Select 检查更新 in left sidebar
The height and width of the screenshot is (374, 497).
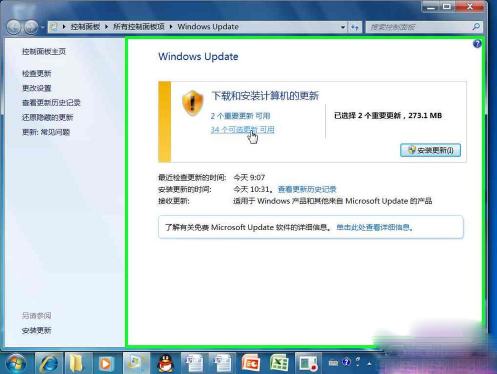point(37,73)
